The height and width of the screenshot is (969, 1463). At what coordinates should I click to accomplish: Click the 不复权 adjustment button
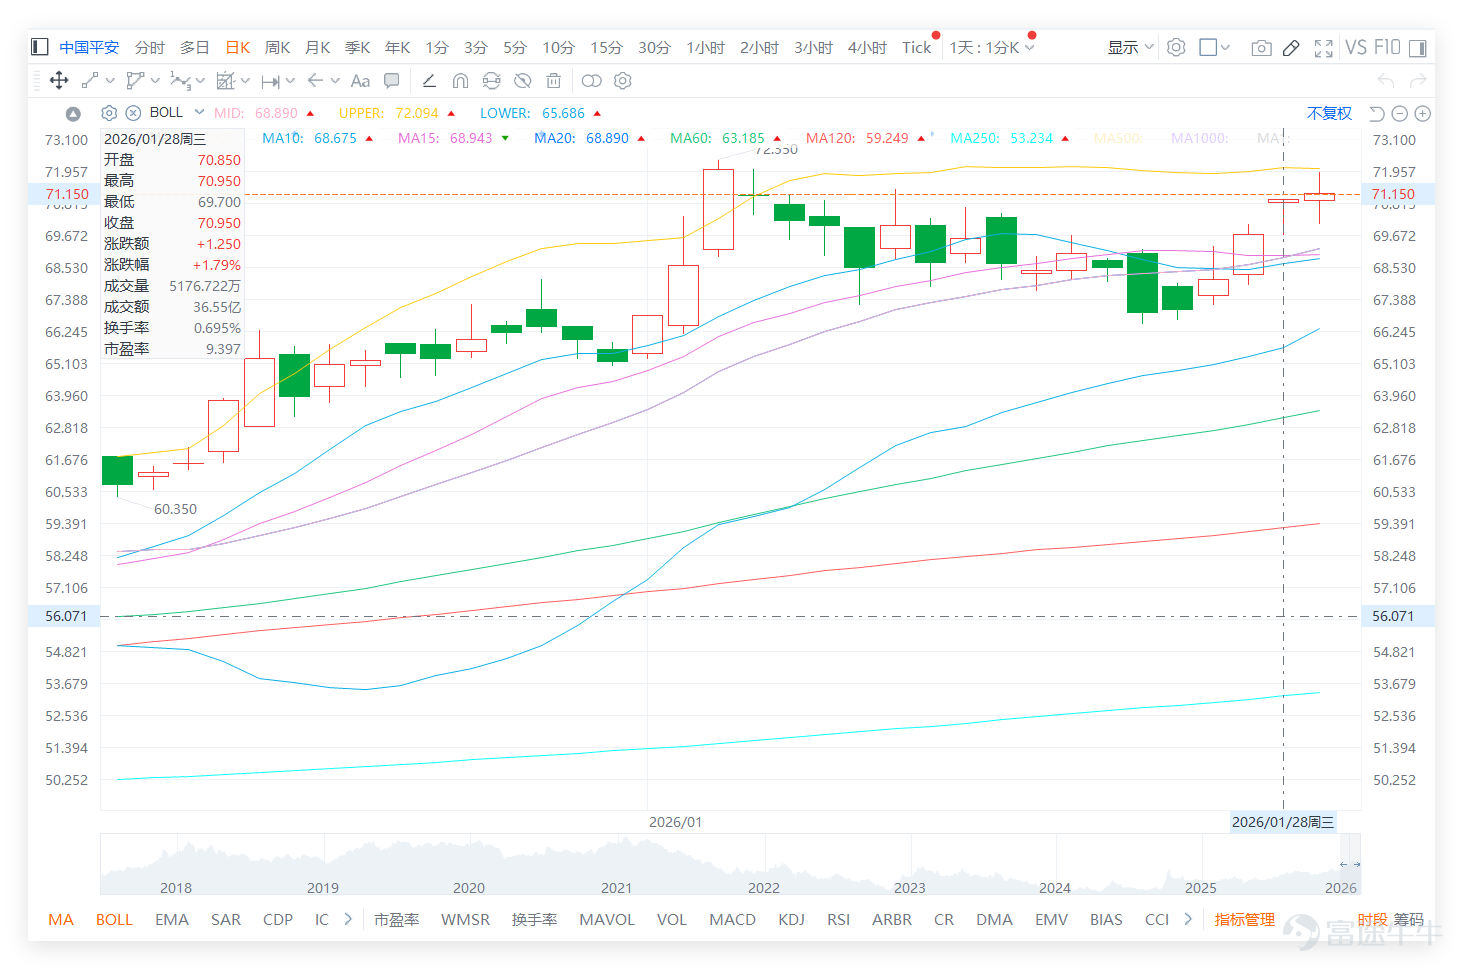pos(1329,113)
